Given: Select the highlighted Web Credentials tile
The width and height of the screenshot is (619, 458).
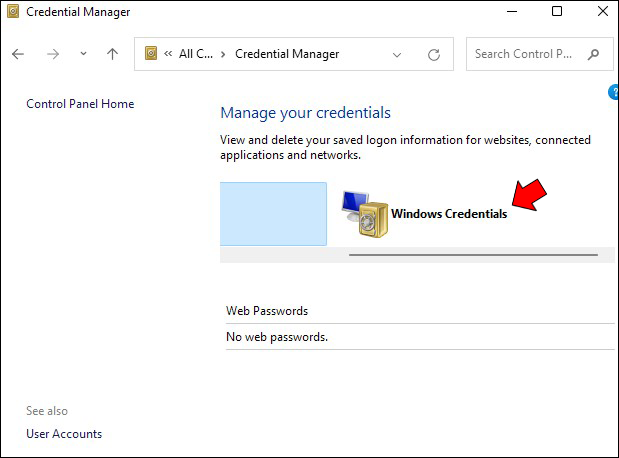Looking at the screenshot, I should (x=273, y=213).
